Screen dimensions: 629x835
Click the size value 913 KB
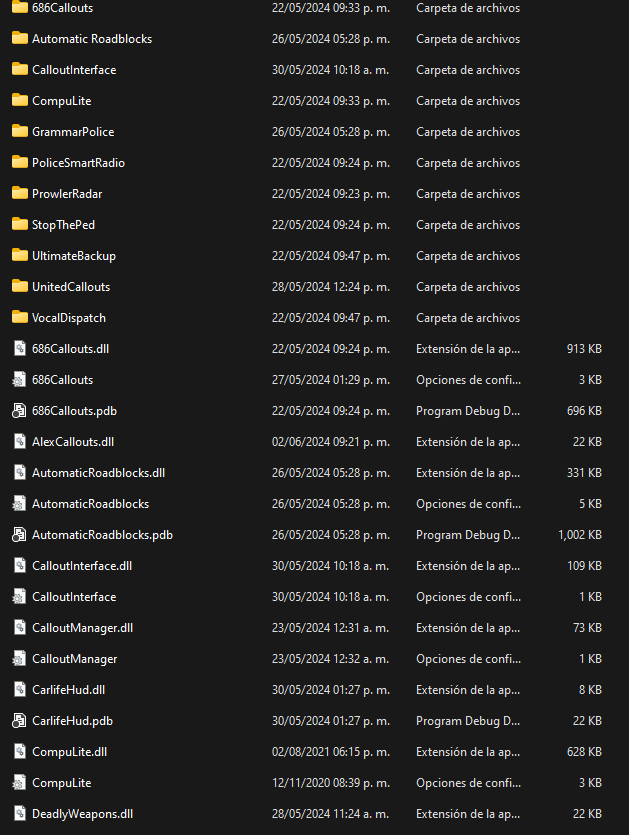584,349
